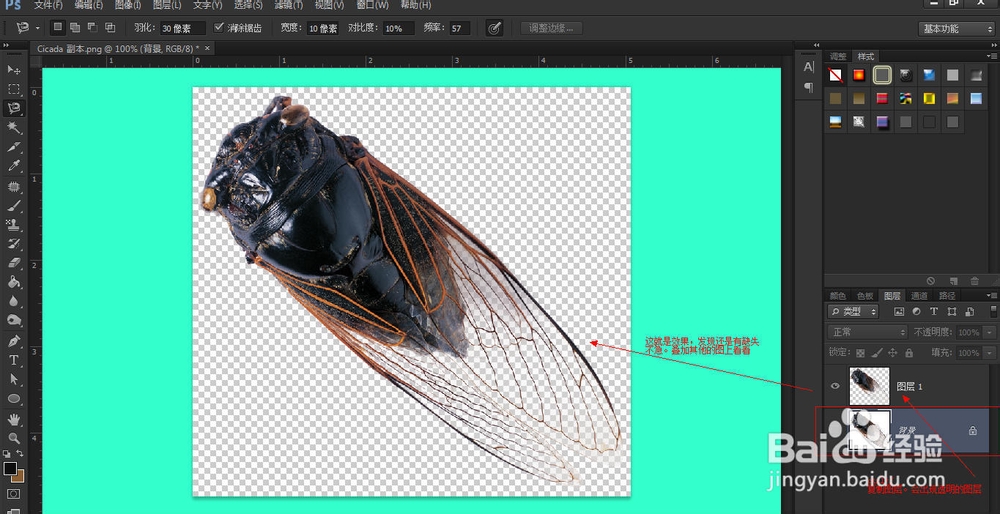Choose the Intersect with selection mode
This screenshot has height=514, width=1000.
tap(110, 27)
